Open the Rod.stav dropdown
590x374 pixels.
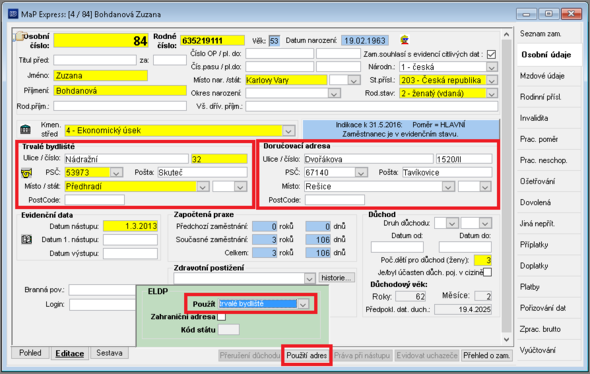[491, 93]
